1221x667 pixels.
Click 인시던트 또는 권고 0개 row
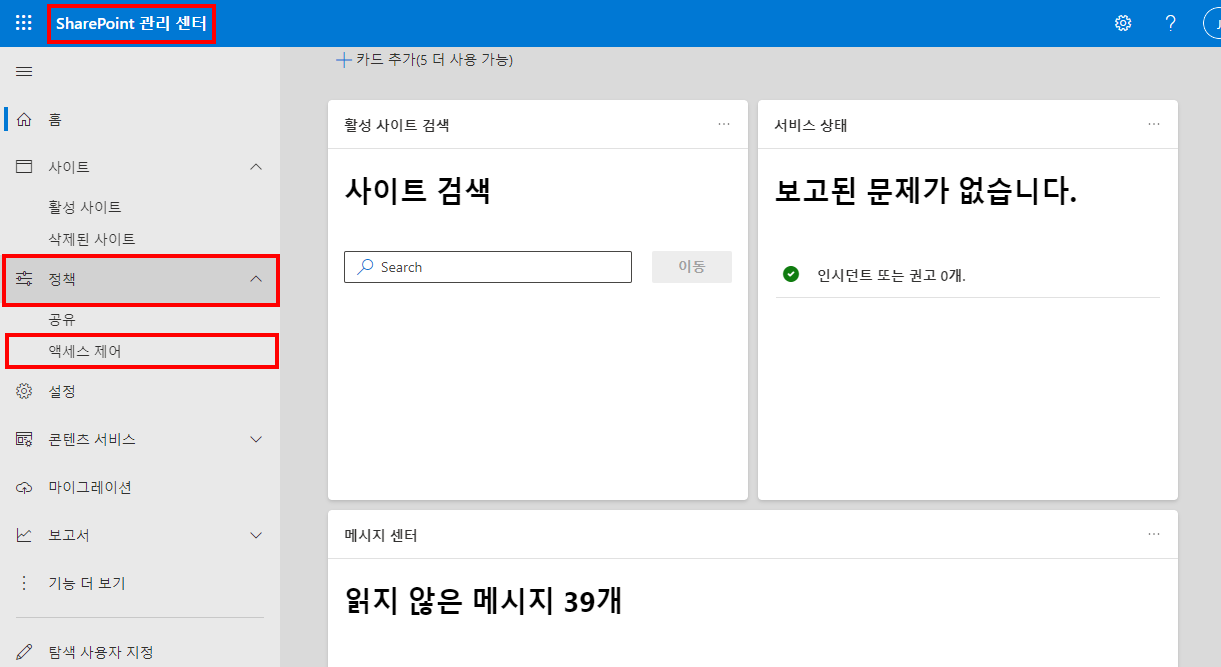coord(968,275)
